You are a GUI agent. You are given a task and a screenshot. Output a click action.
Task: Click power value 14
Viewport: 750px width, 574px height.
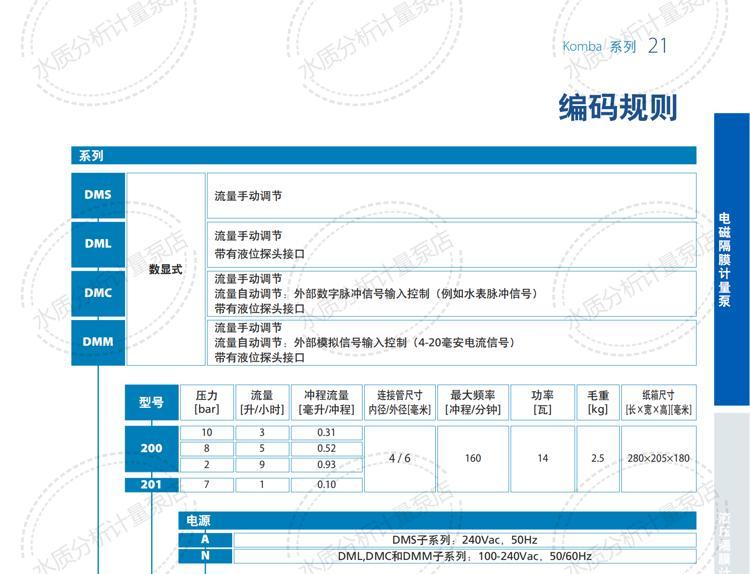[542, 458]
